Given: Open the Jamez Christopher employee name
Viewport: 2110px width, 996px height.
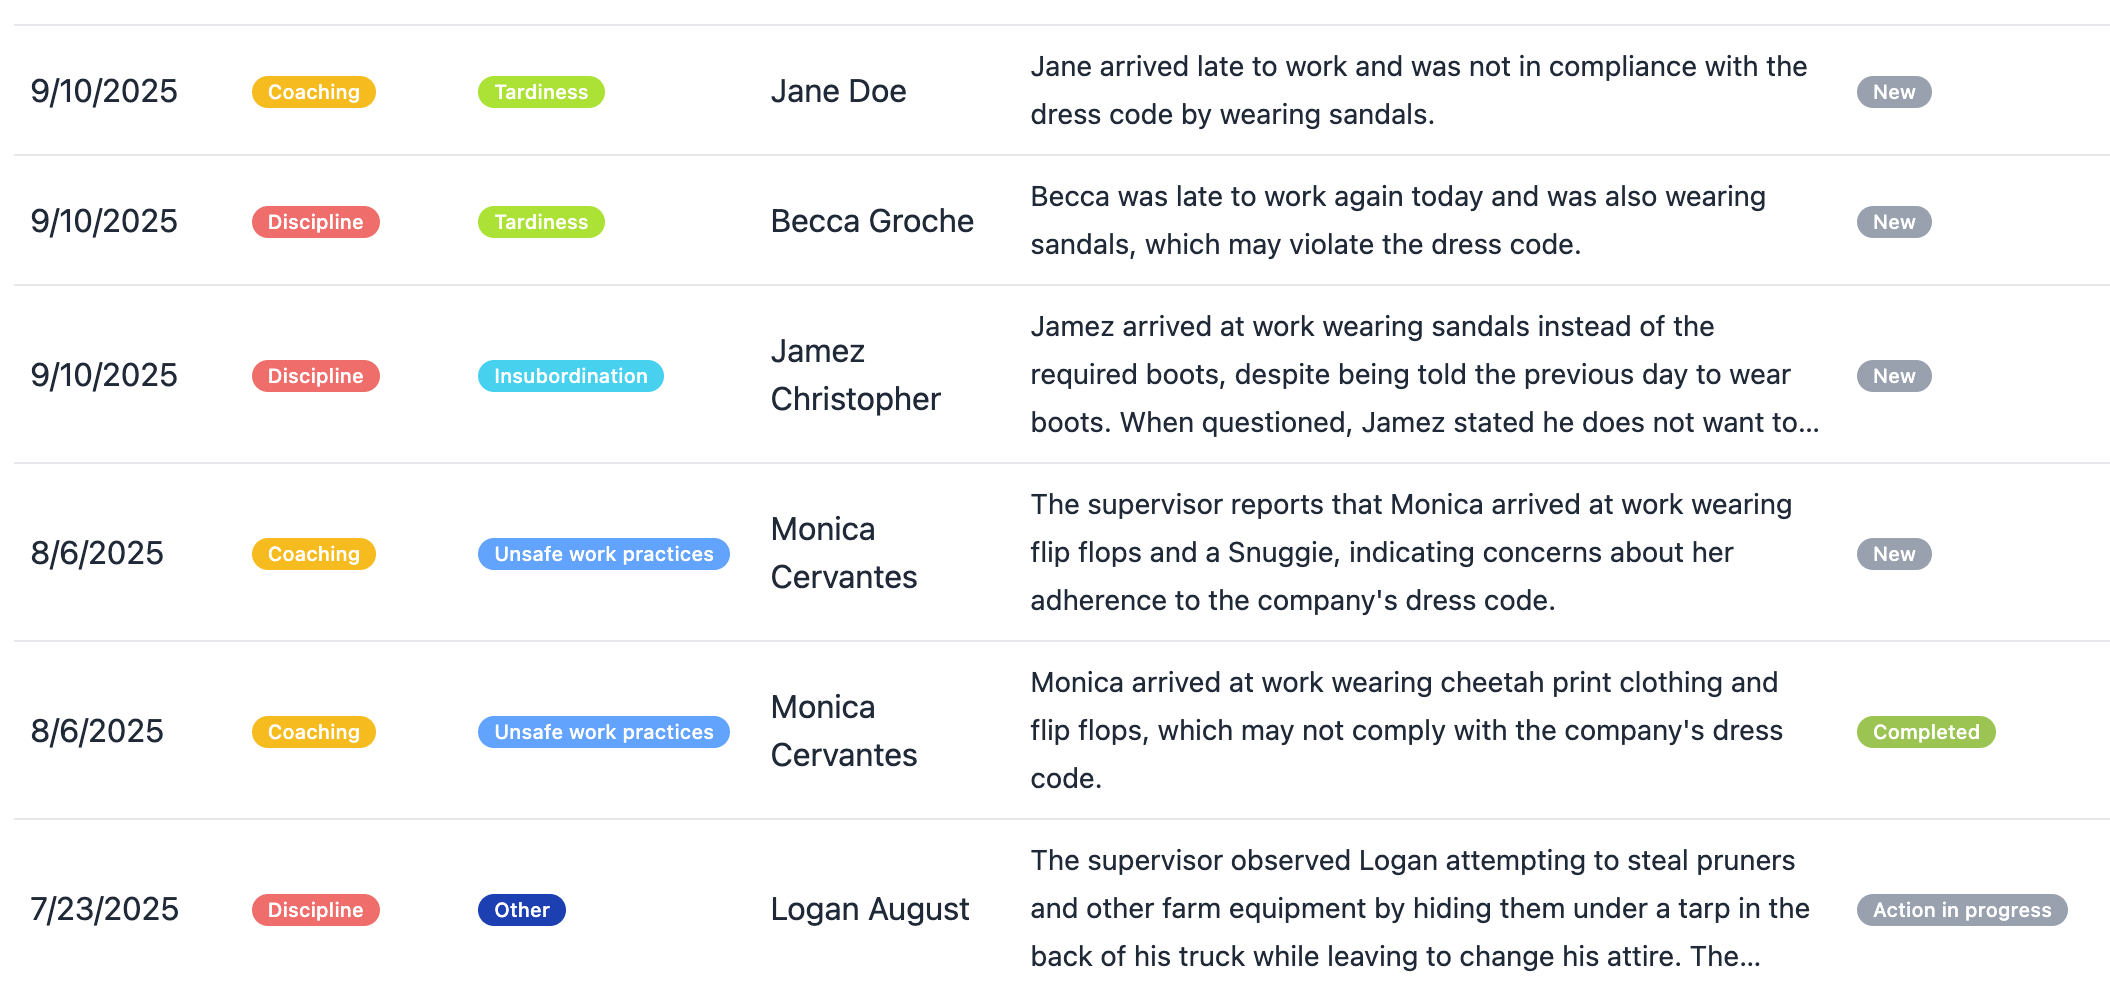Looking at the screenshot, I should [855, 375].
